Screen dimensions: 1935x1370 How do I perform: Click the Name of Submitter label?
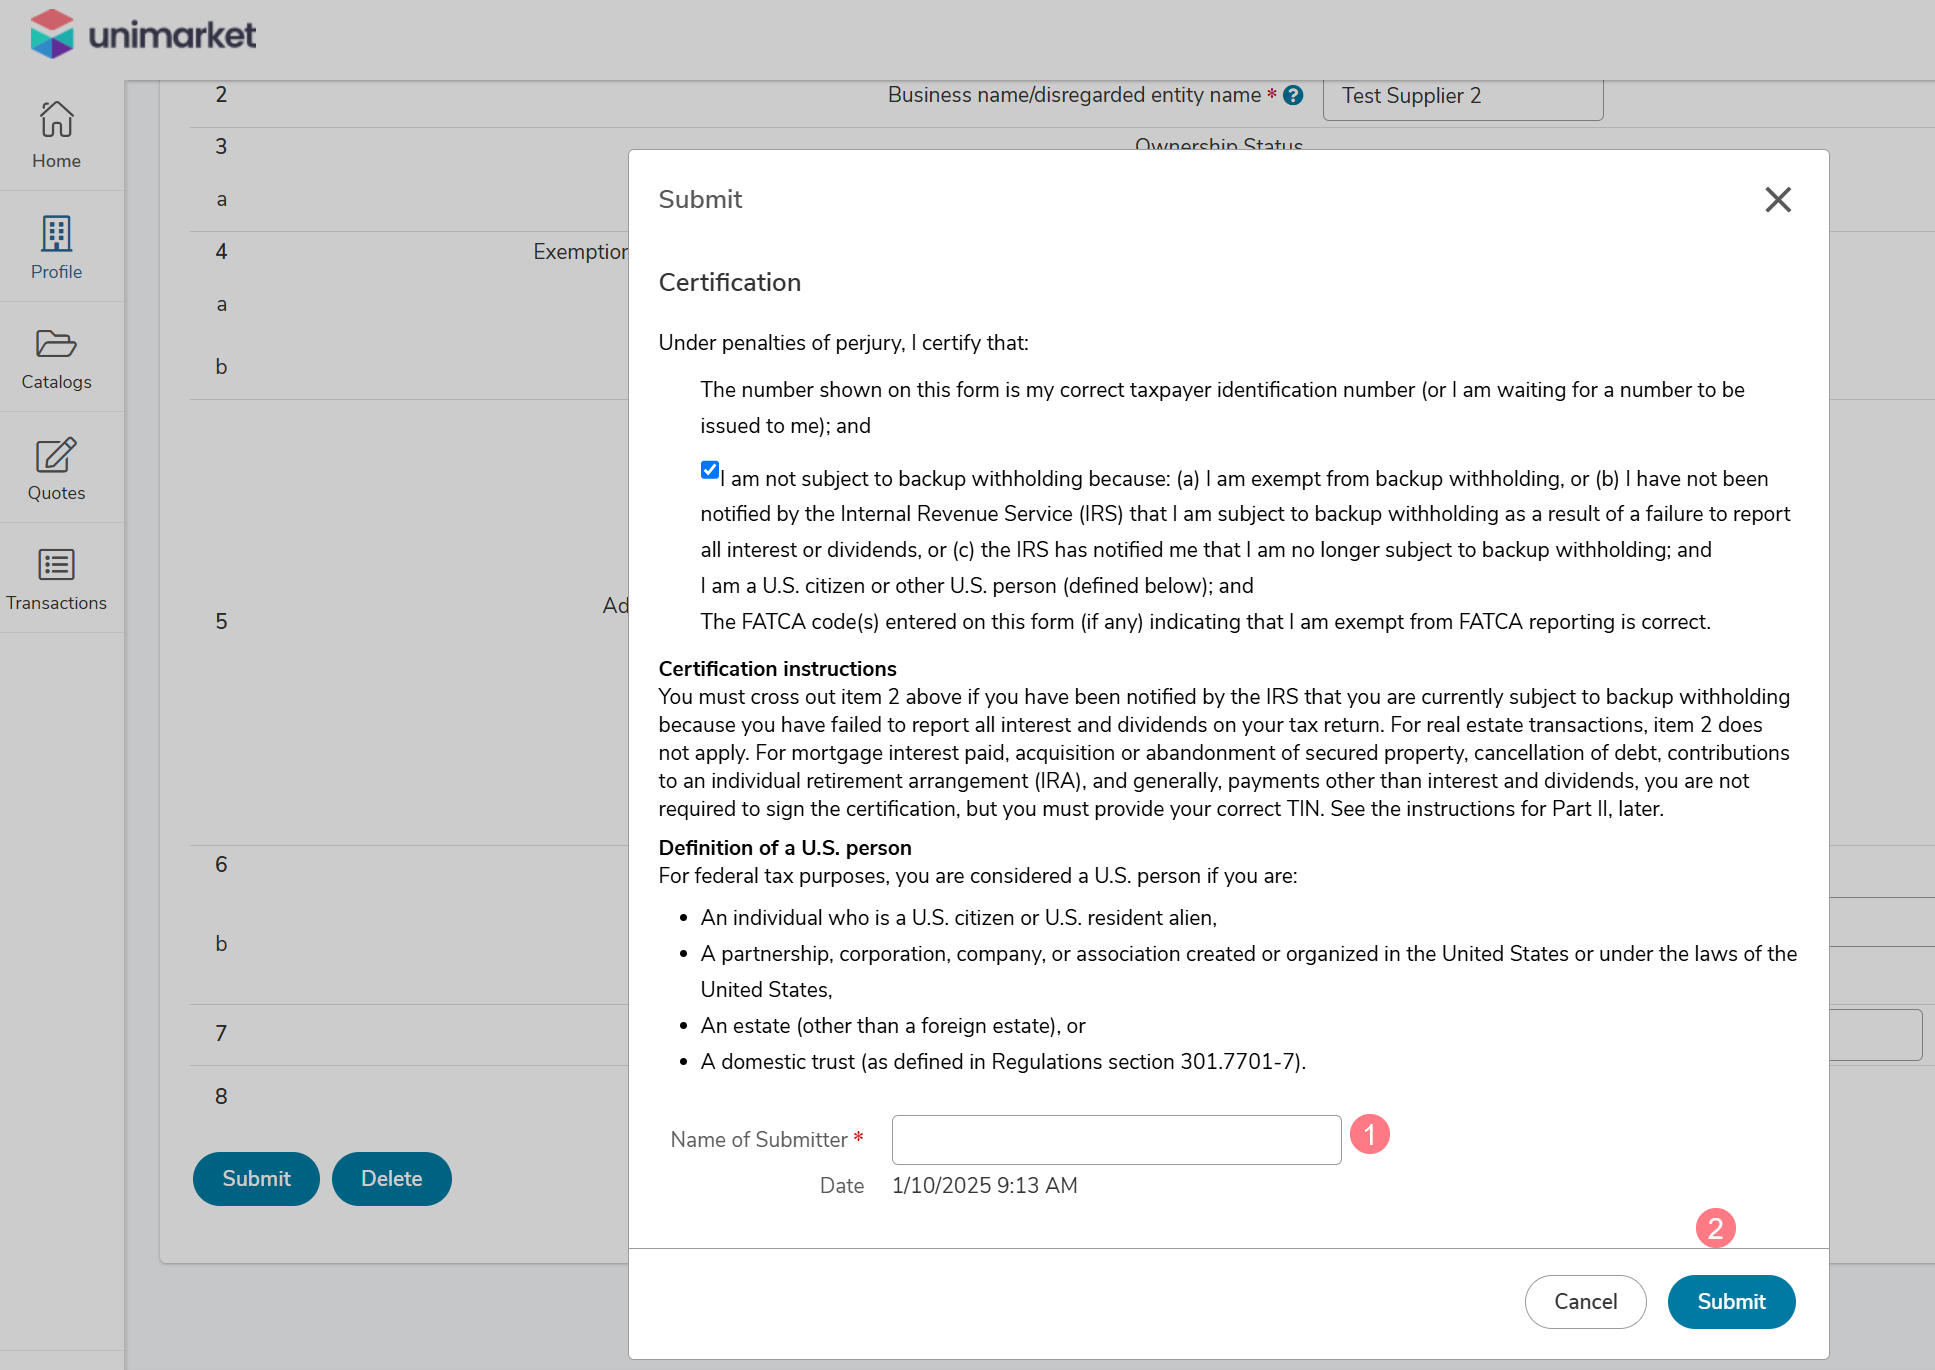tap(759, 1139)
